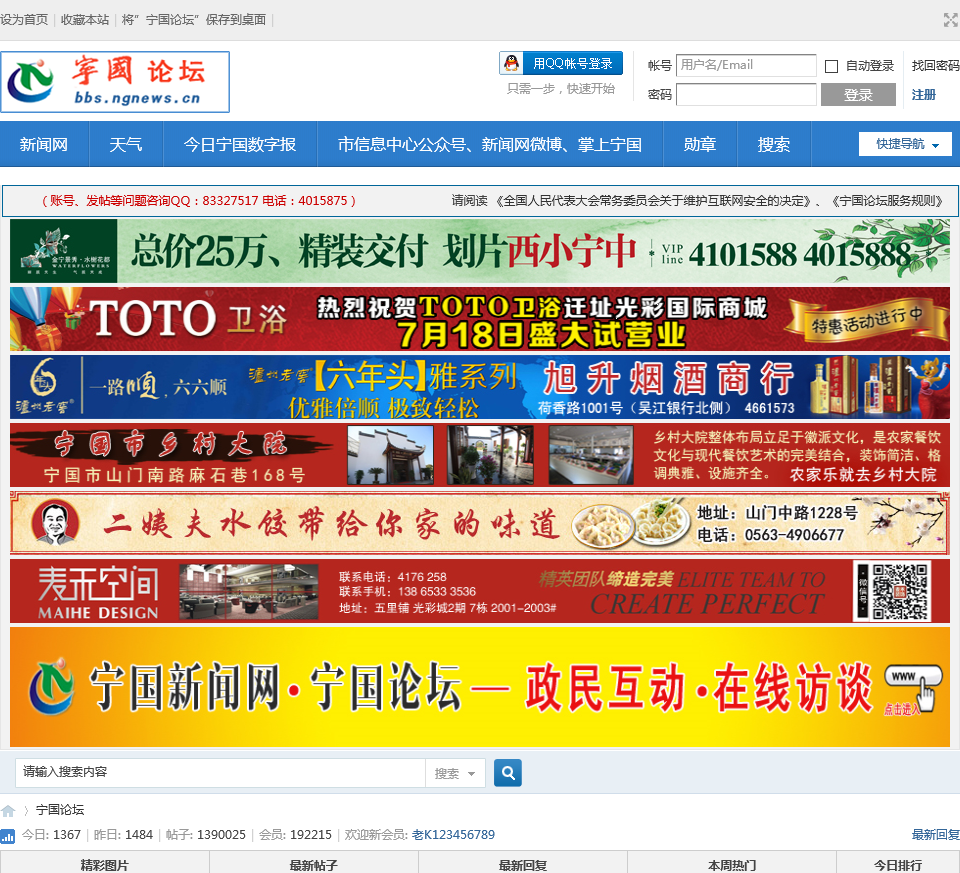This screenshot has width=960, height=873.
Task: Click the 最新回复 link at right of stats row
Action: 936,835
